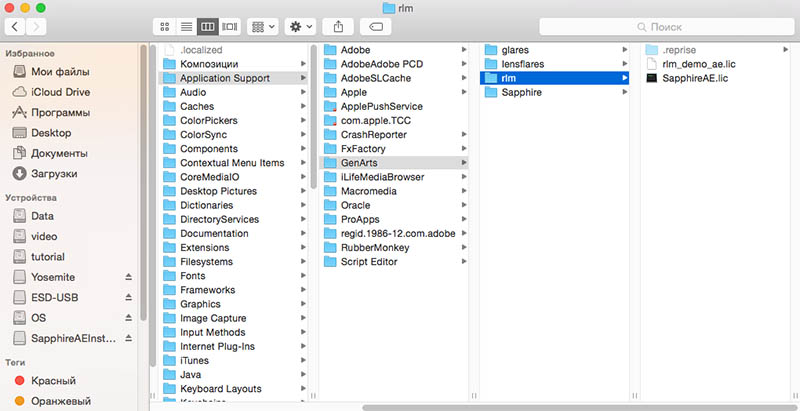Click the second column's vertical scrollbar
Viewport: 800px width, 411px height.
pyautogui.click(x=314, y=116)
